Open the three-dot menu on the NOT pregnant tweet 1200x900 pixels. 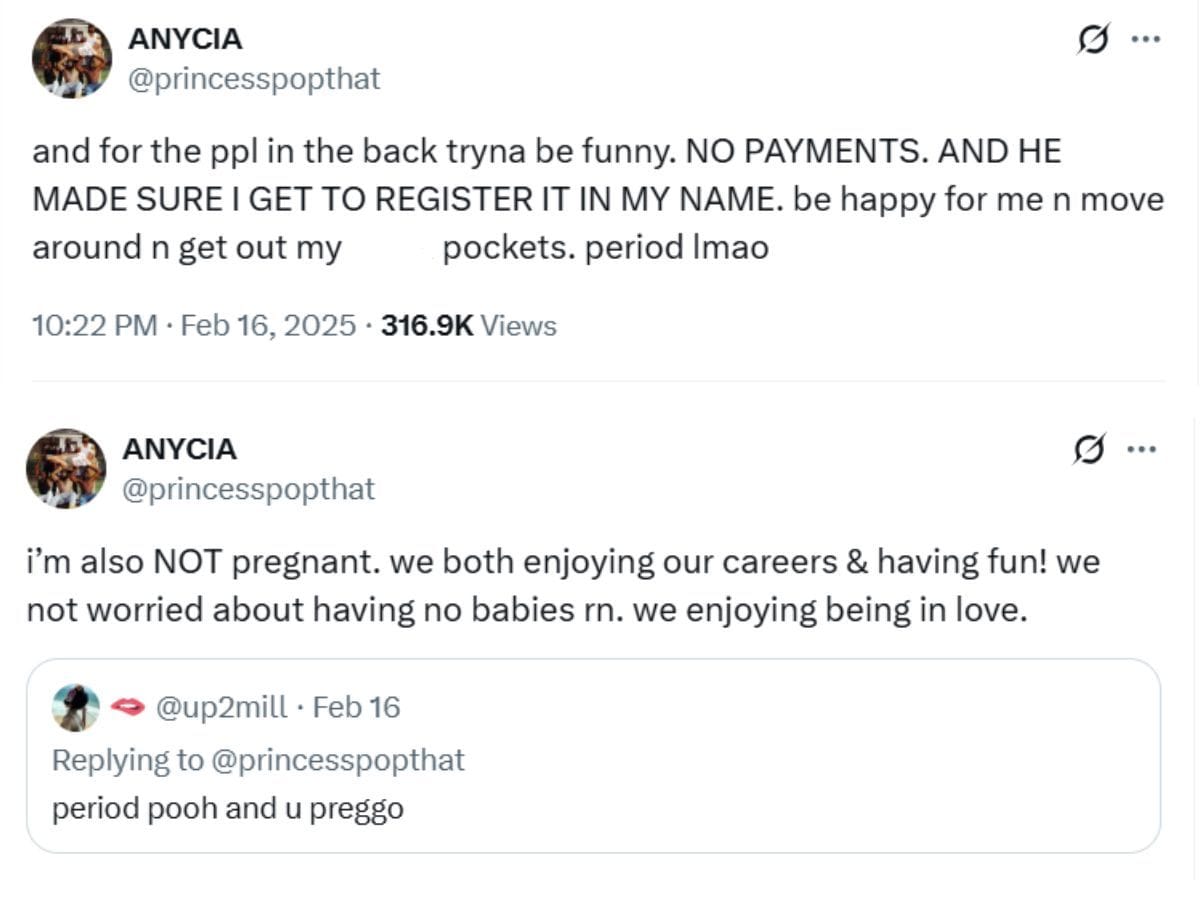1141,450
